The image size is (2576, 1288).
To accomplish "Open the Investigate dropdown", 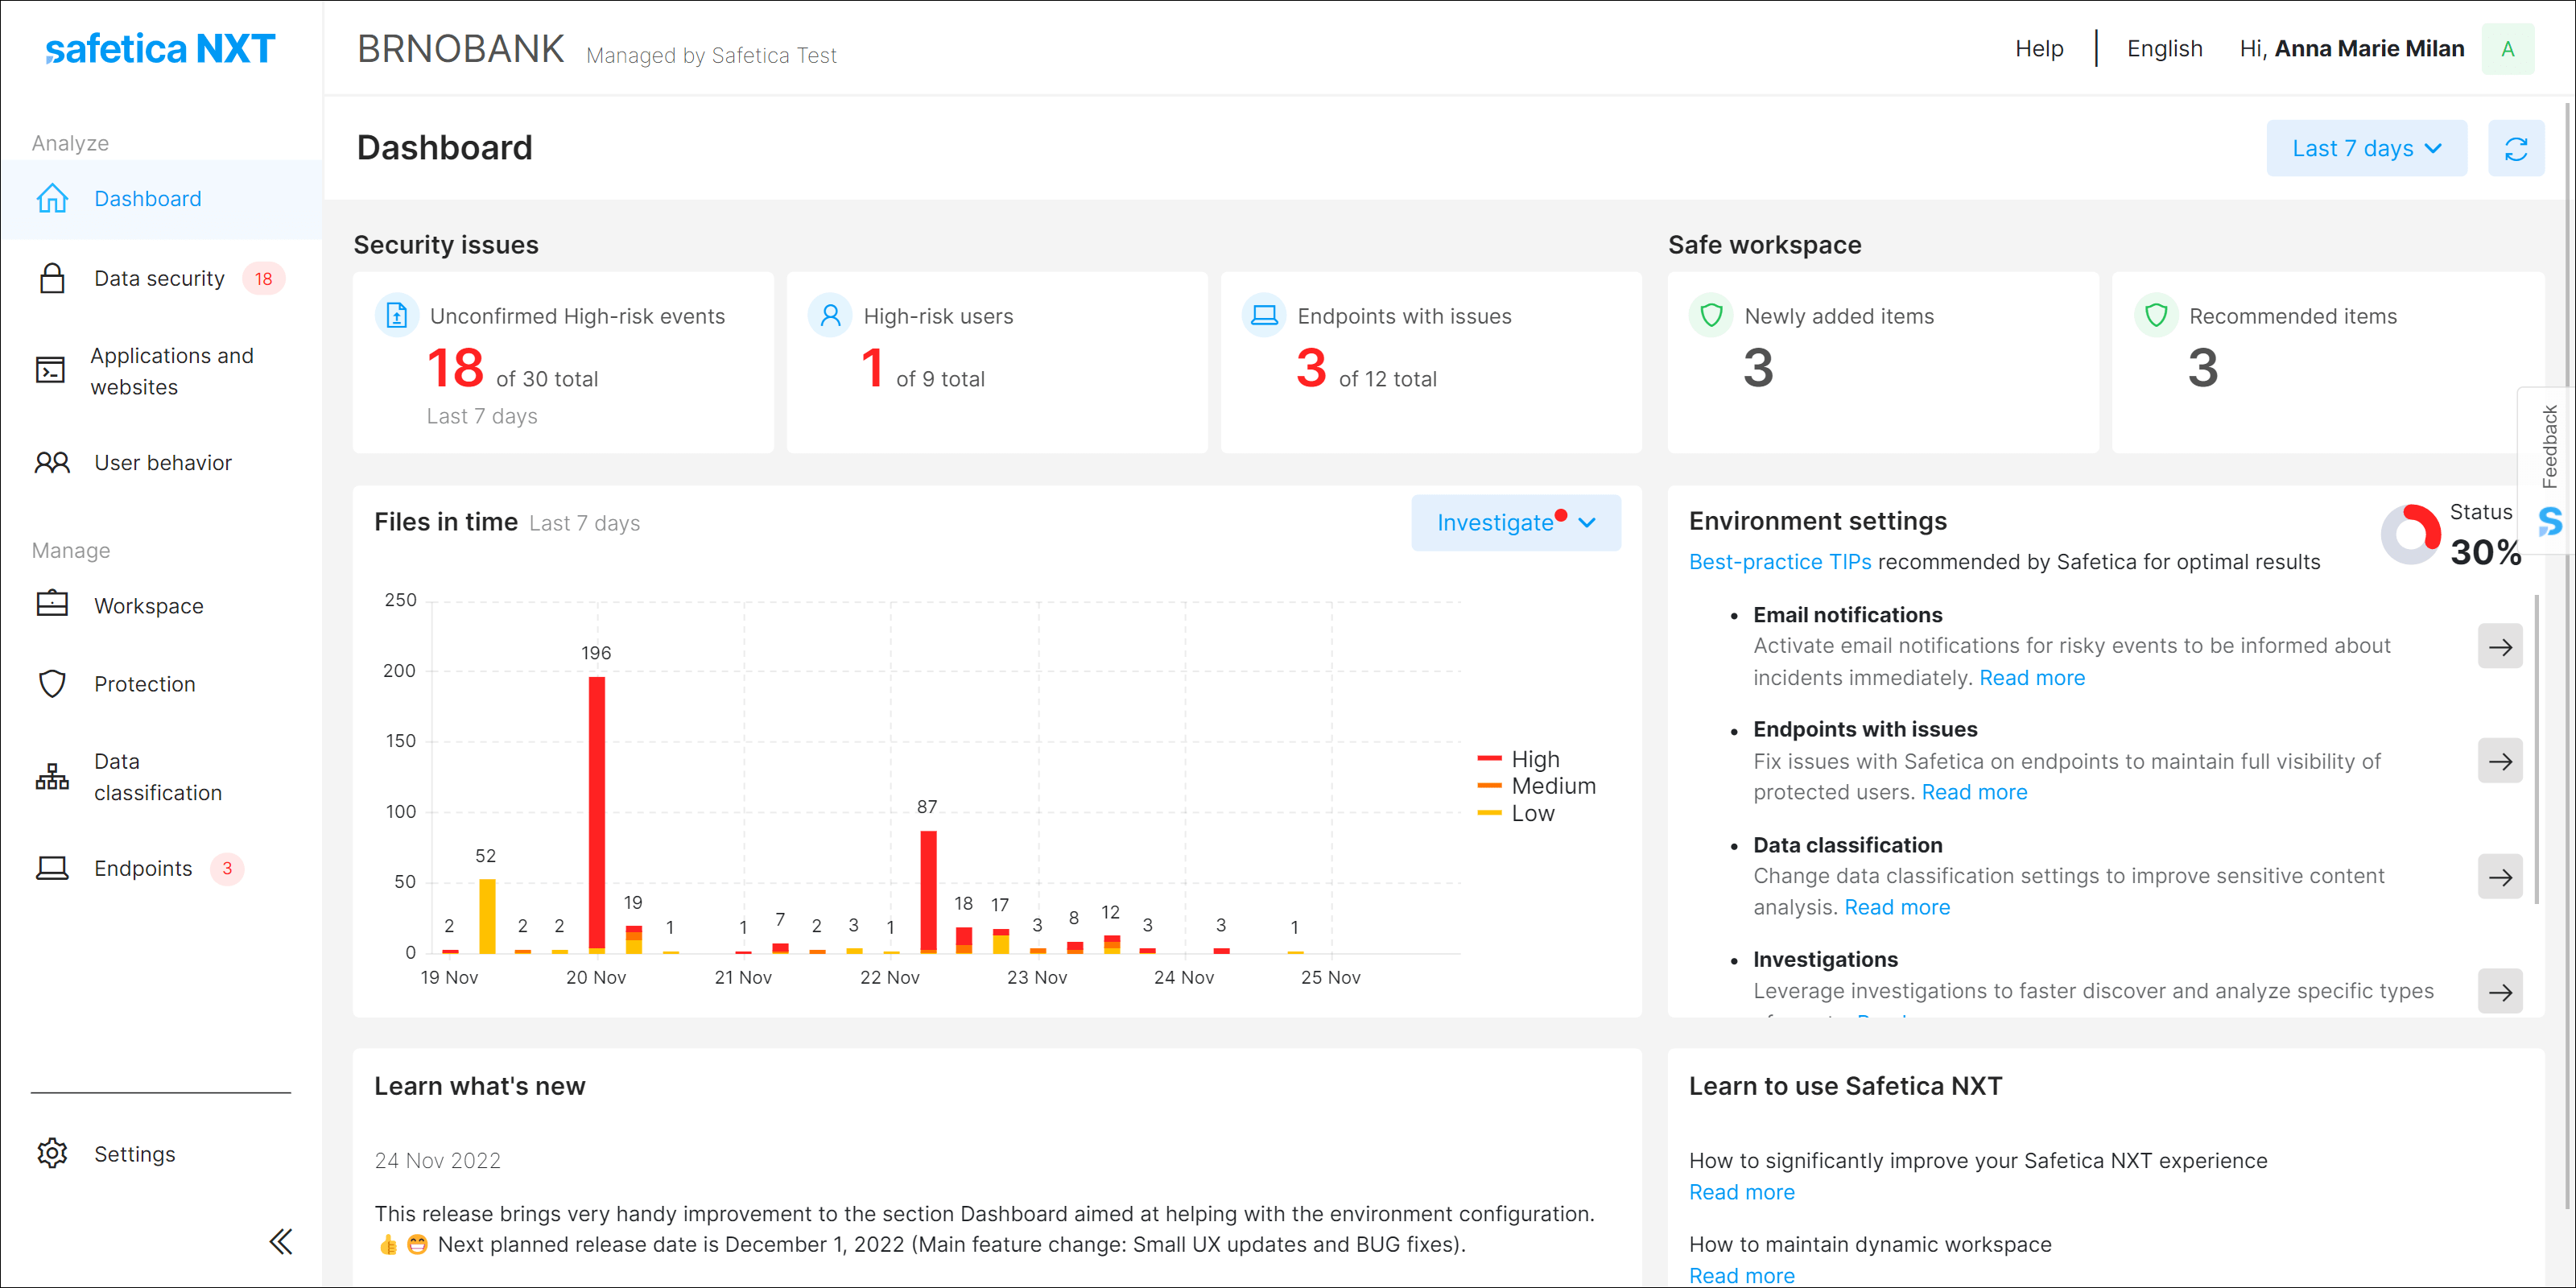I will tap(1514, 522).
